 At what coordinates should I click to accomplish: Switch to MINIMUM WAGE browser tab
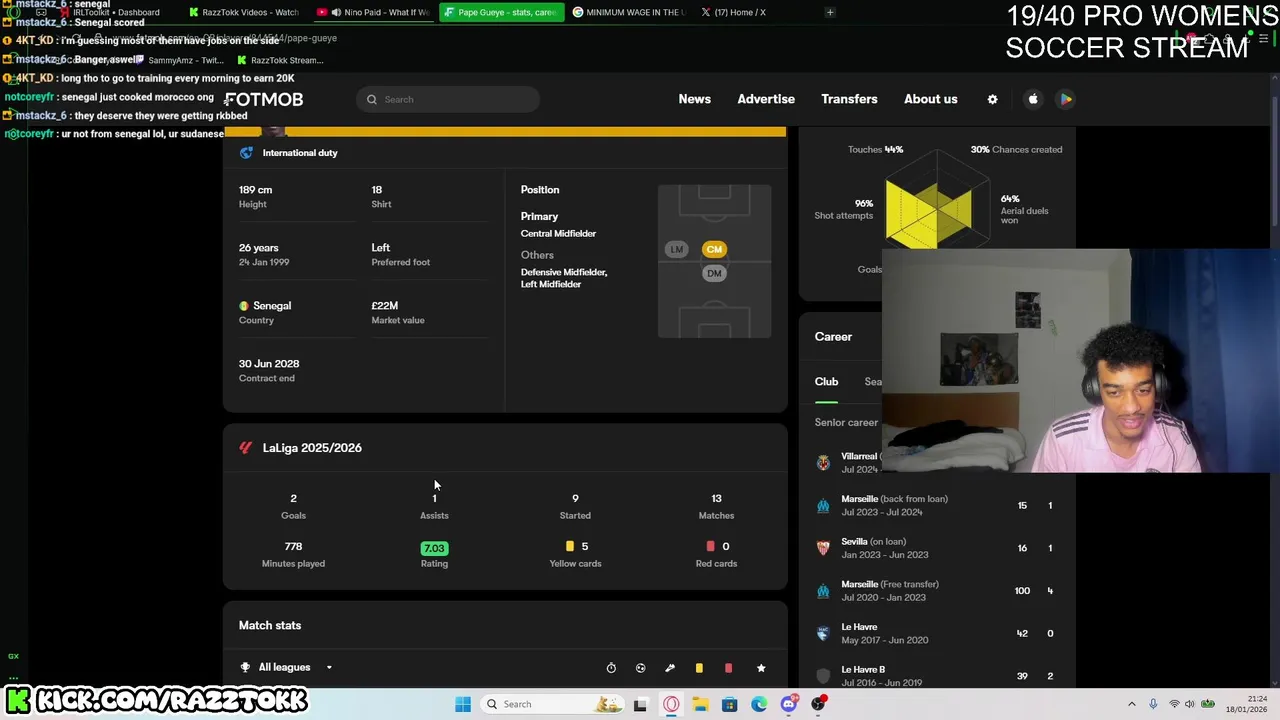tap(627, 12)
